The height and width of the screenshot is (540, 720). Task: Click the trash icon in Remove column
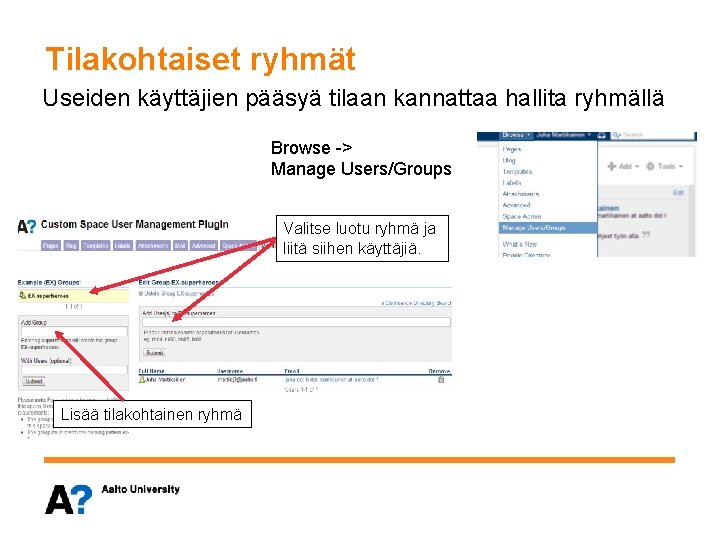(441, 380)
